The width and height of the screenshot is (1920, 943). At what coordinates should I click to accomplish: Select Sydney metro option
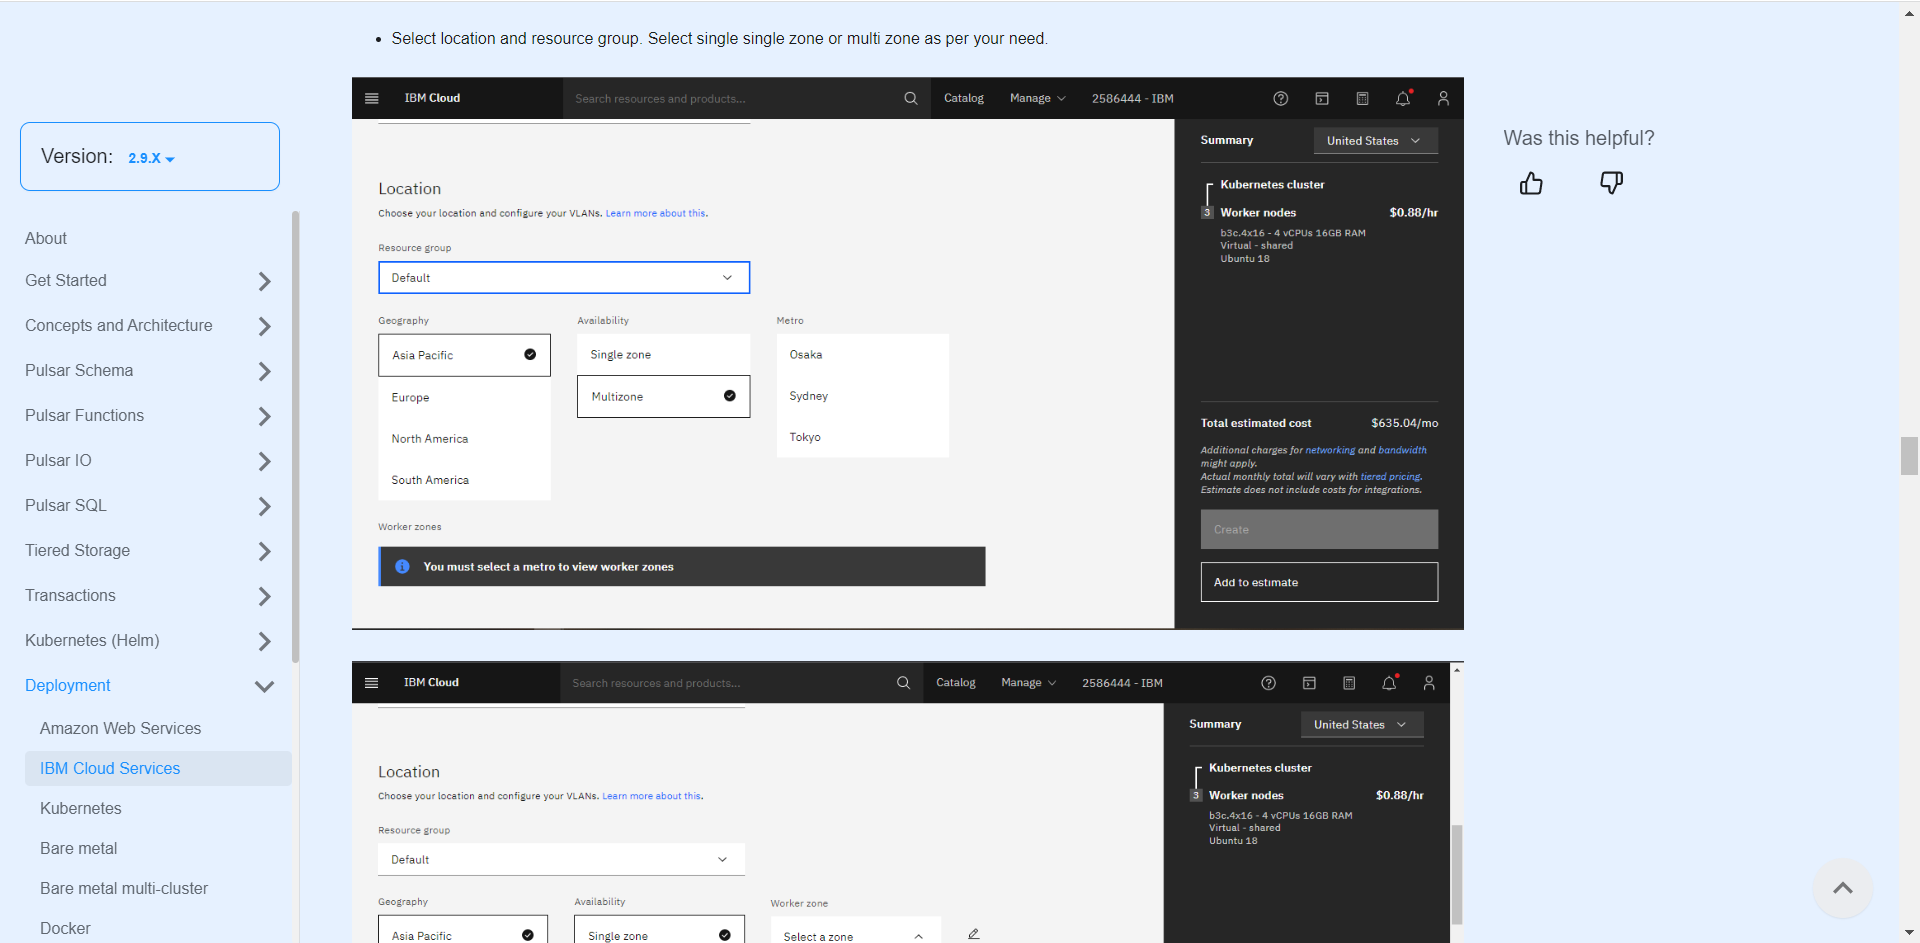coord(862,396)
